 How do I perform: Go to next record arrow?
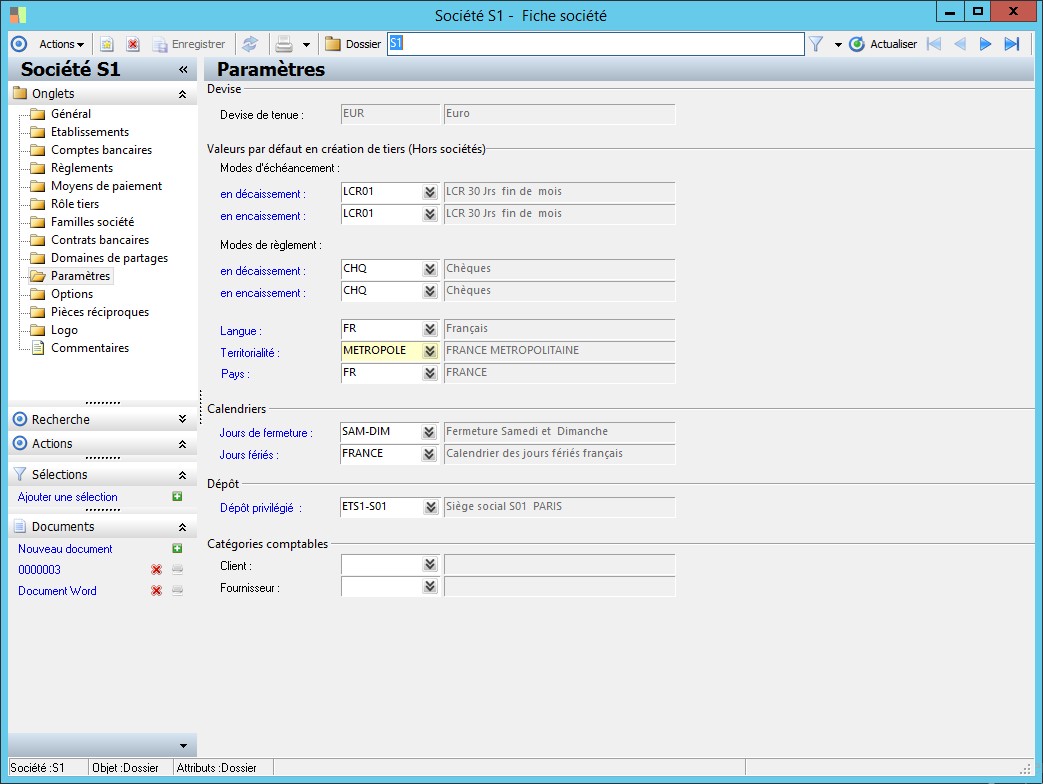pos(985,44)
